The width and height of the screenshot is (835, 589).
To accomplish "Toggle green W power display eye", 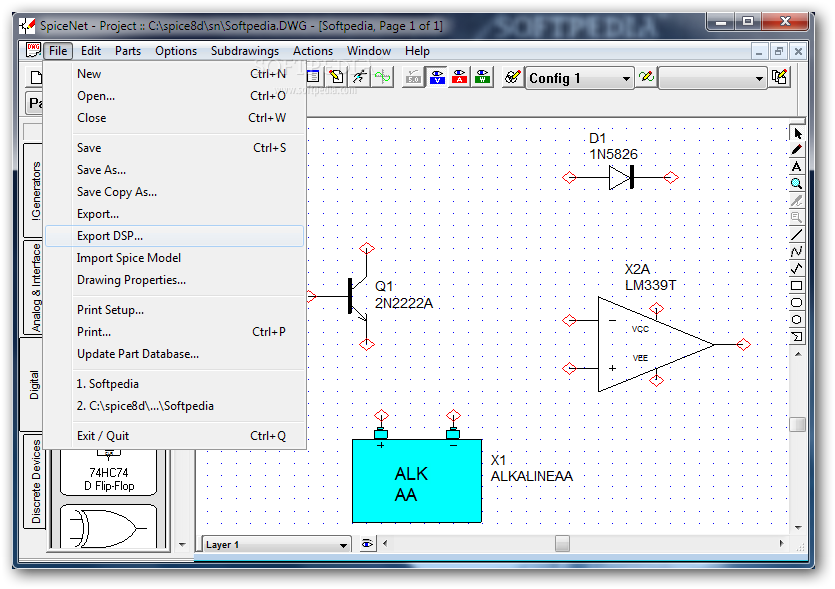I will coord(482,77).
